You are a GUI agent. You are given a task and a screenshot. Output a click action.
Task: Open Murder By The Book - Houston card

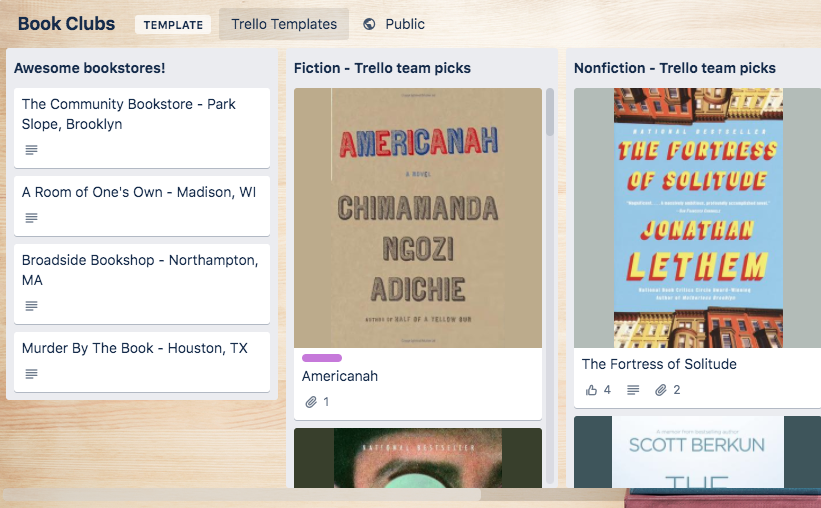click(142, 362)
